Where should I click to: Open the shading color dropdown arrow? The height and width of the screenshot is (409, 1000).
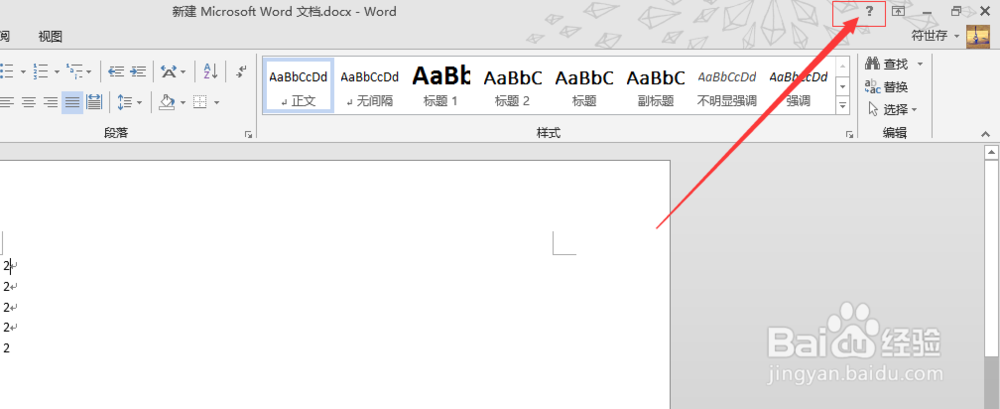183,102
